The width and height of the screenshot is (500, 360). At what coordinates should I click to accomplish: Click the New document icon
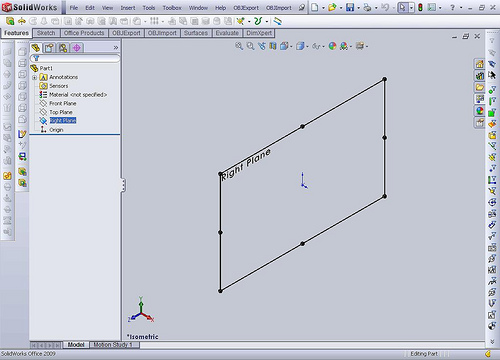tap(314, 7)
